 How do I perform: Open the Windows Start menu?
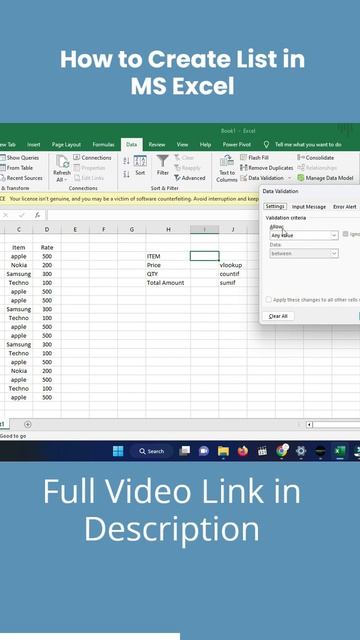click(x=118, y=451)
